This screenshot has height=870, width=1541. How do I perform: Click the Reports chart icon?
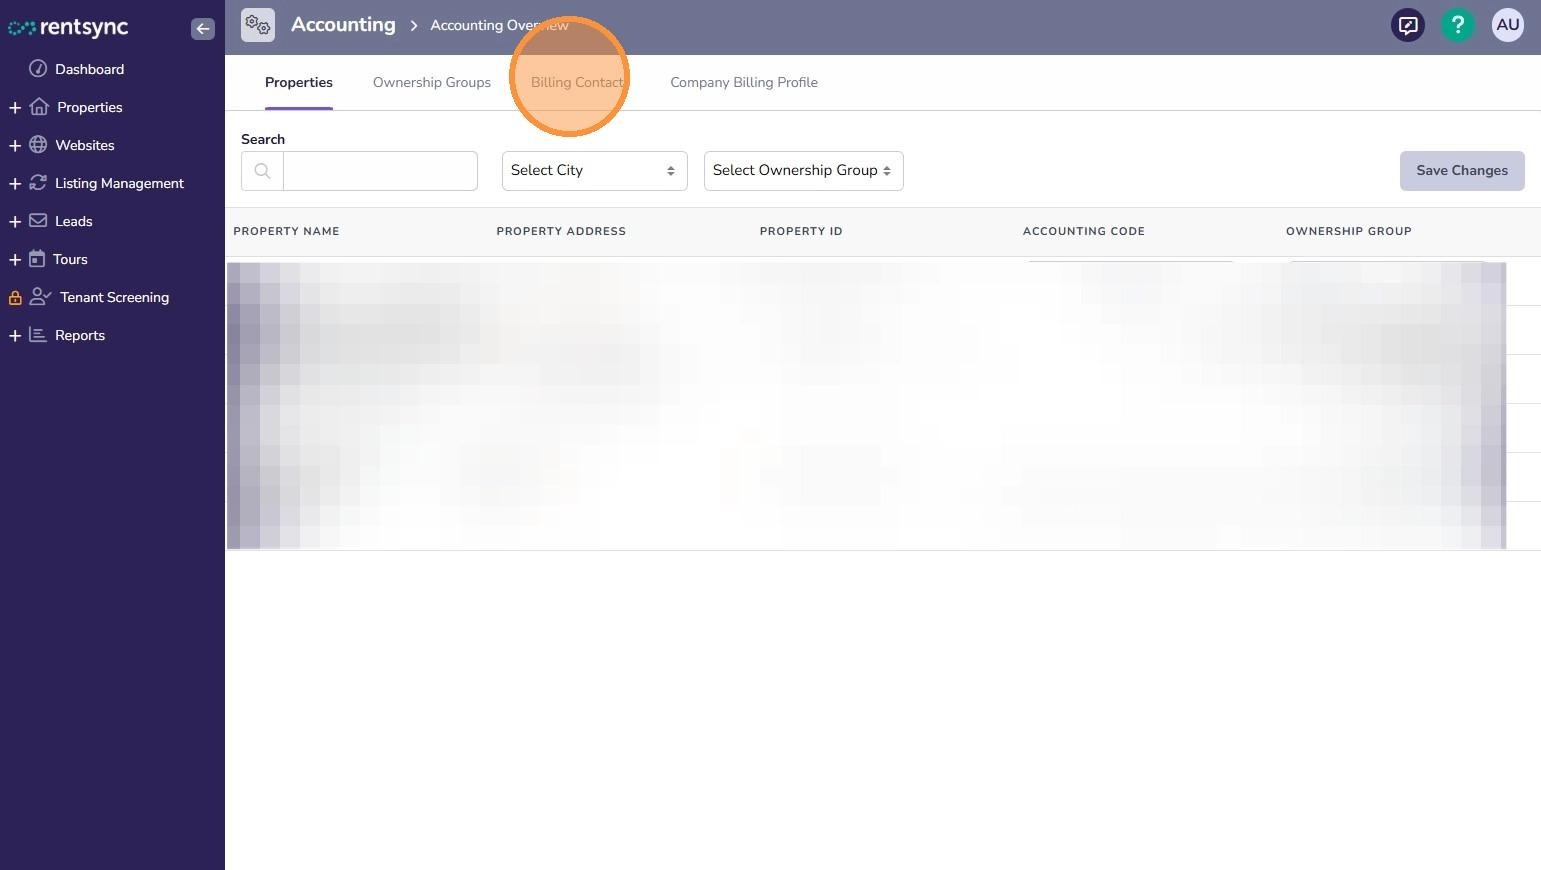pos(38,335)
